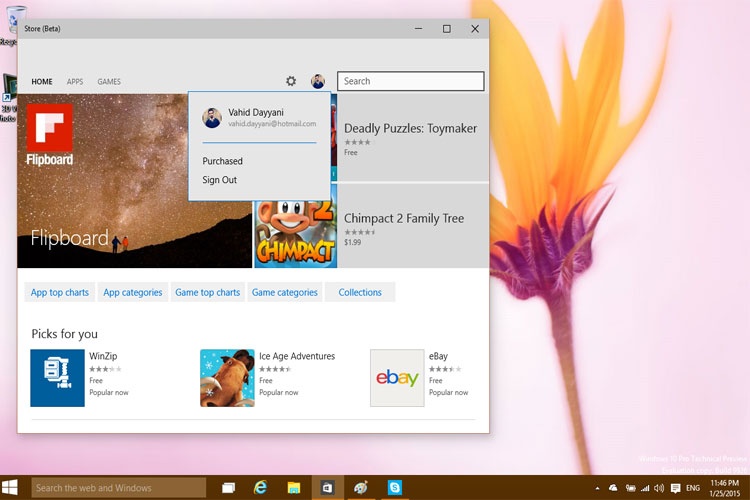Image resolution: width=750 pixels, height=500 pixels.
Task: Click the Vahid Dayyani account entry
Action: 259,117
